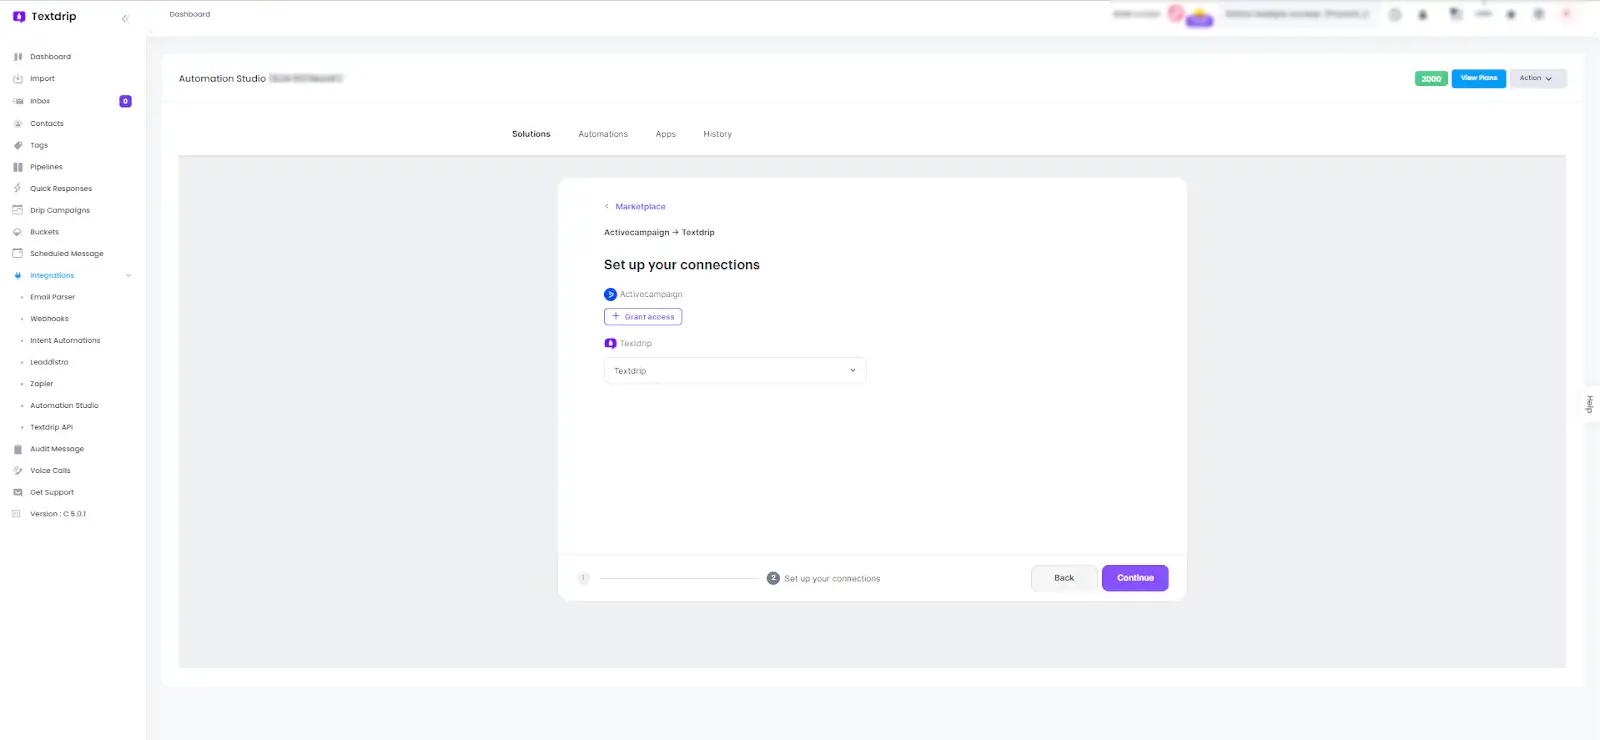Open Automation Studio in the sidebar submenu
The height and width of the screenshot is (740, 1600).
coord(64,406)
